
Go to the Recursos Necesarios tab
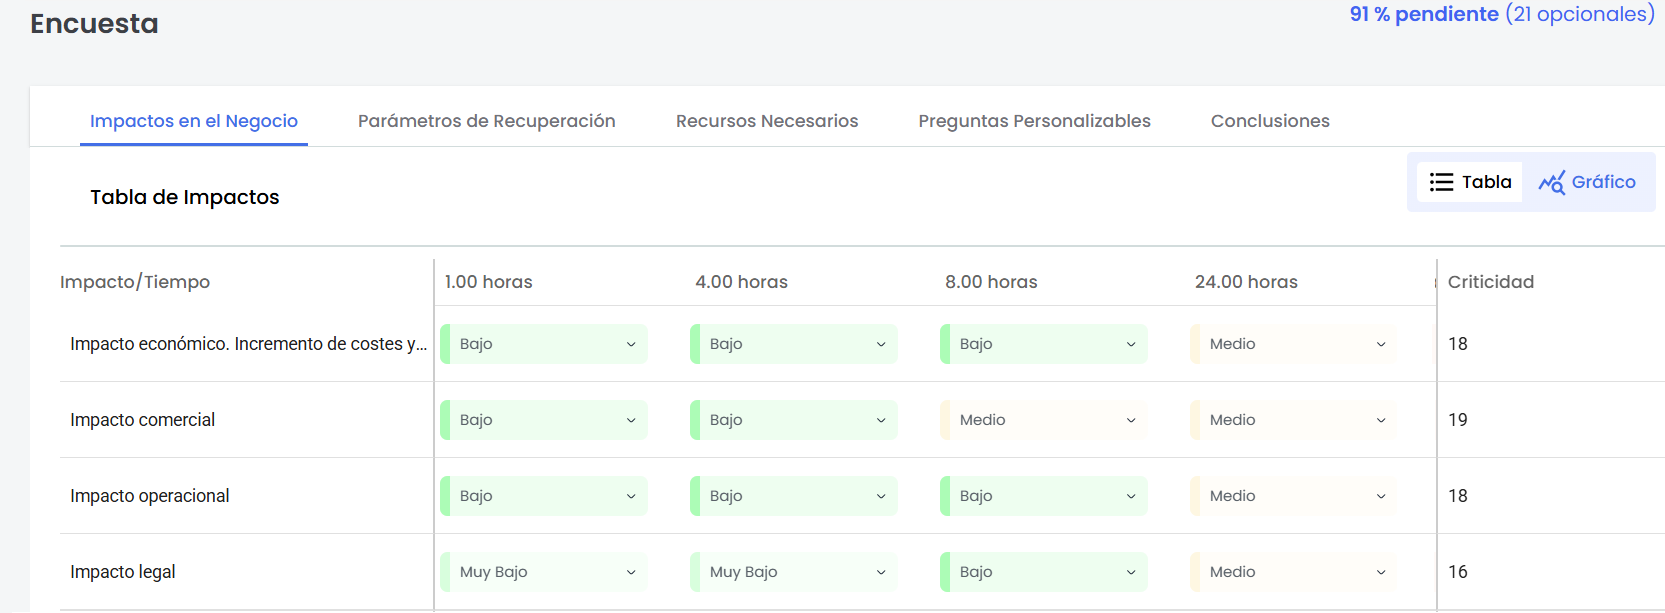point(766,121)
